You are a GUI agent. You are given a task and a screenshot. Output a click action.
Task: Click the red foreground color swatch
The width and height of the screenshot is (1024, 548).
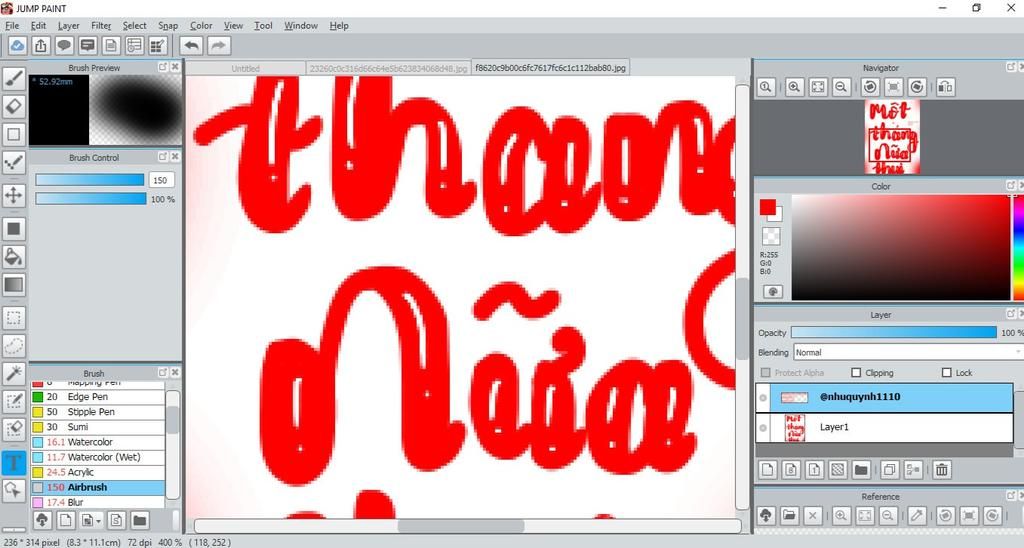pos(767,208)
